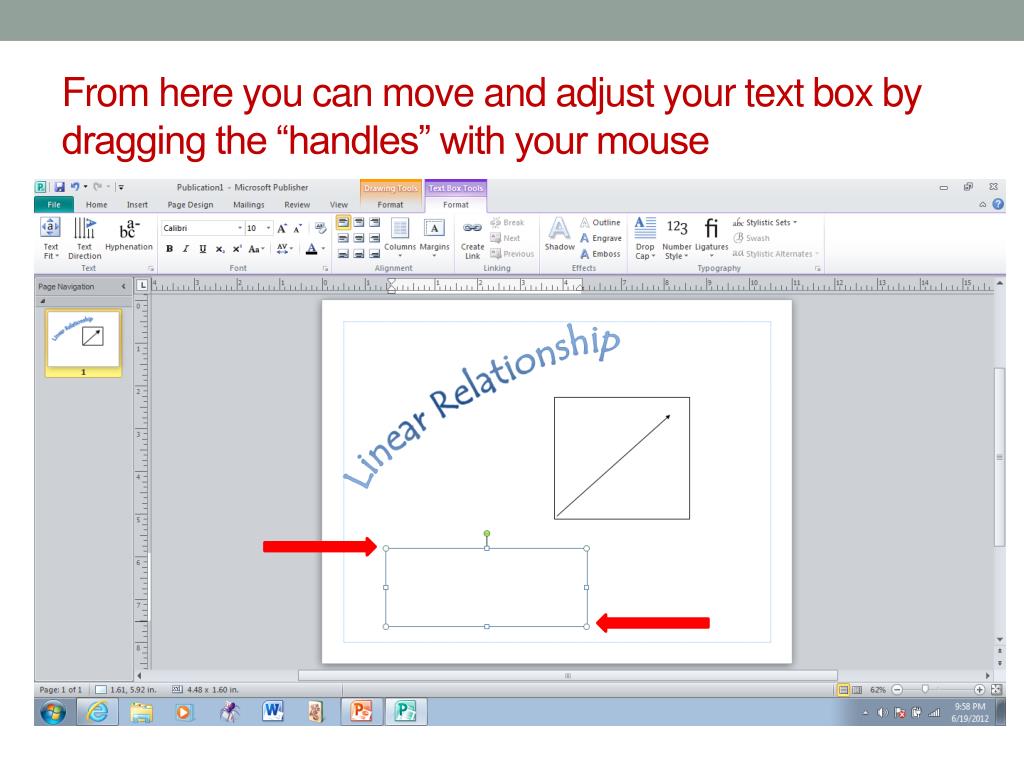The height and width of the screenshot is (768, 1024).
Task: Open the Drop Cap gallery
Action: 645,238
